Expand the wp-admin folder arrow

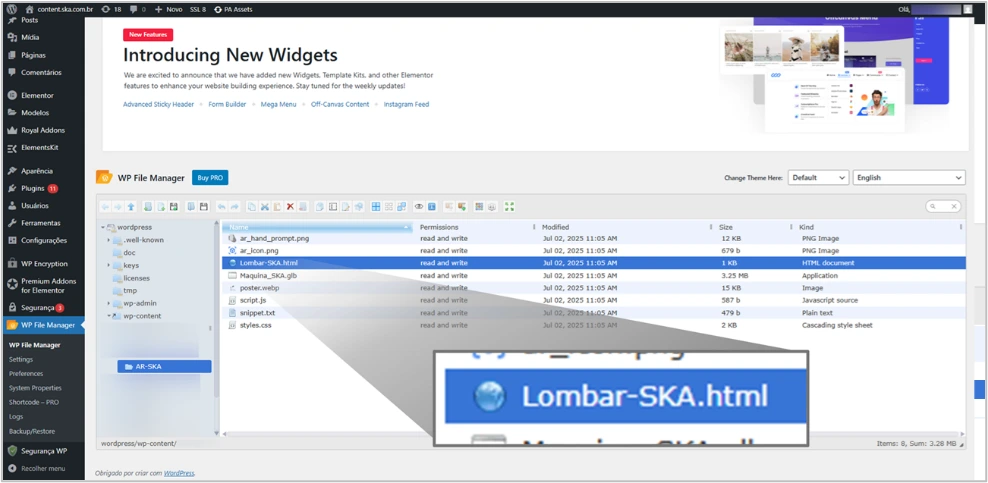tap(108, 304)
